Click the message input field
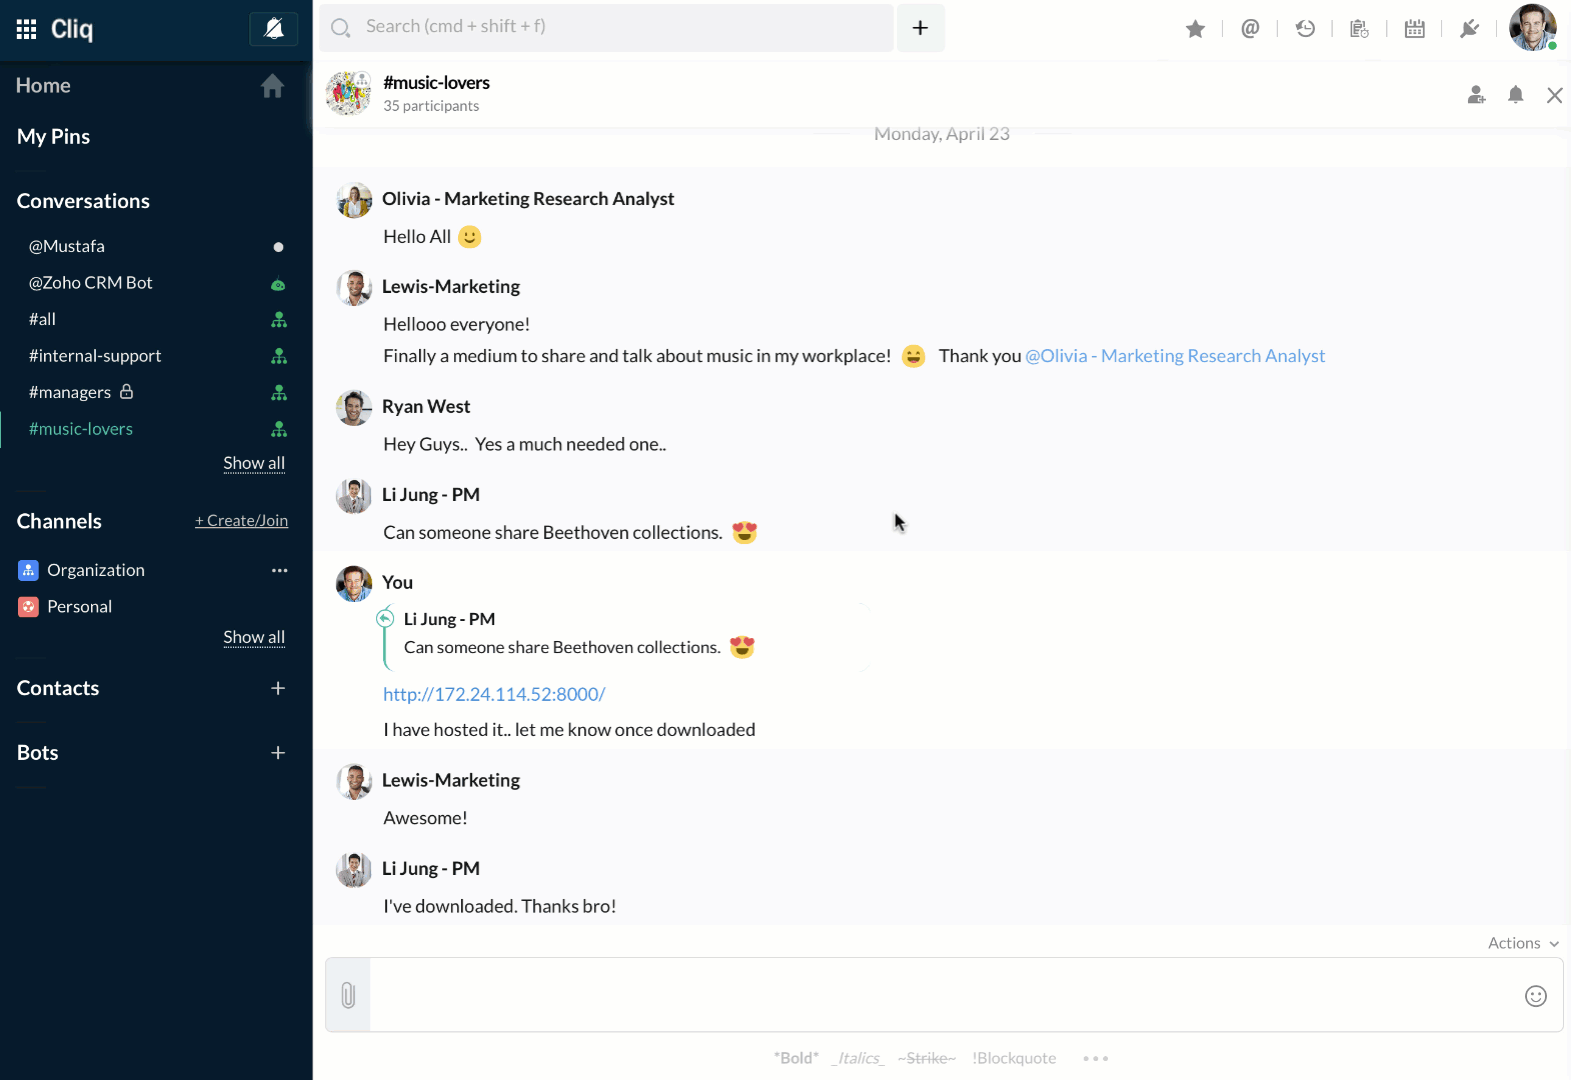 pyautogui.click(x=940, y=995)
